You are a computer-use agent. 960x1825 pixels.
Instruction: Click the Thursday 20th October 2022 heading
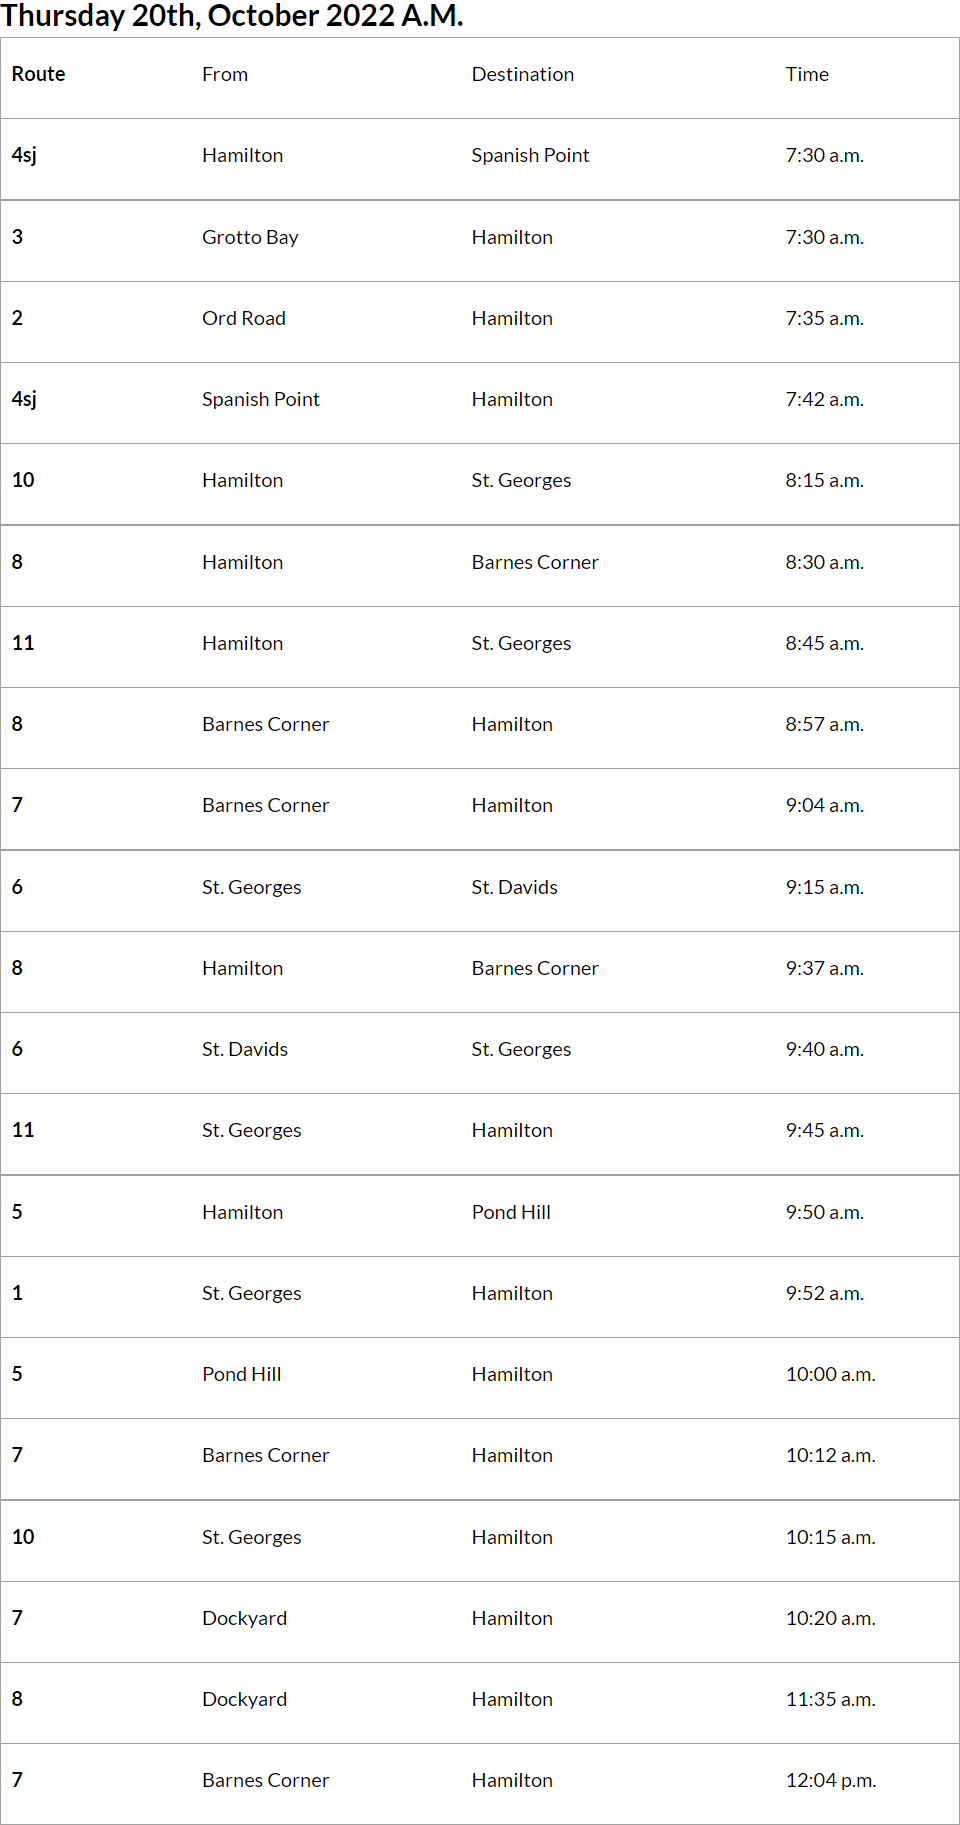[232, 16]
